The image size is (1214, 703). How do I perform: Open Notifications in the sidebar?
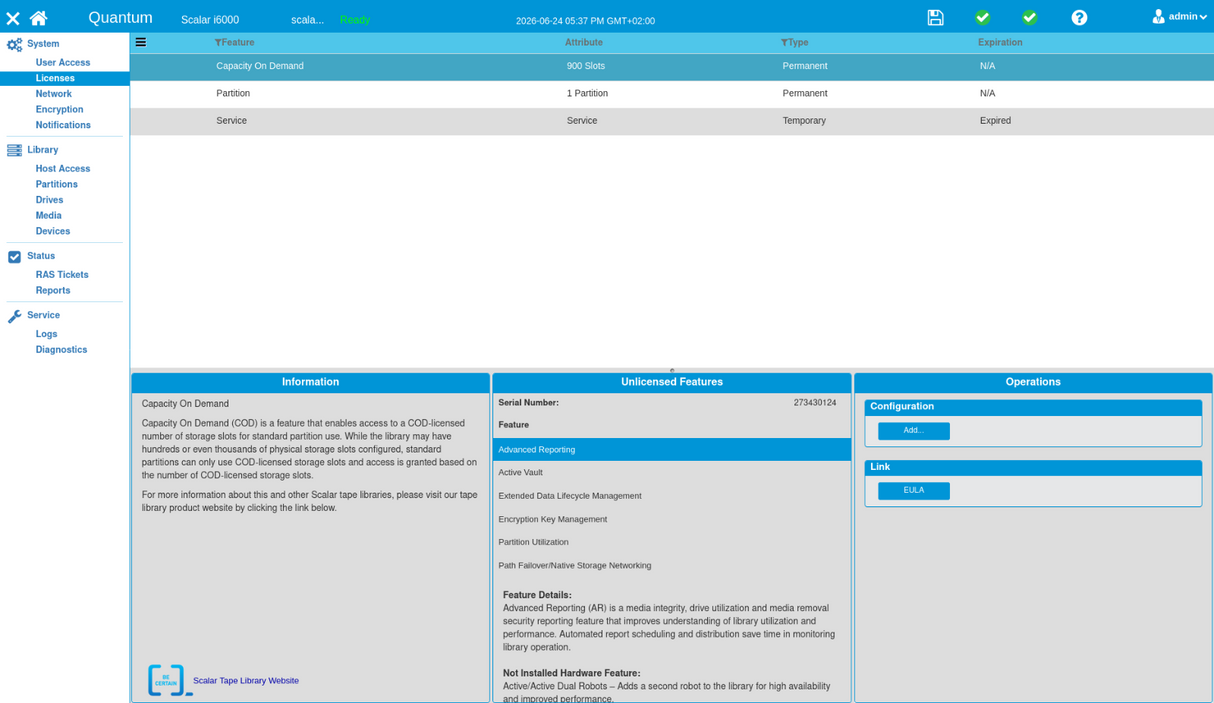pos(63,125)
